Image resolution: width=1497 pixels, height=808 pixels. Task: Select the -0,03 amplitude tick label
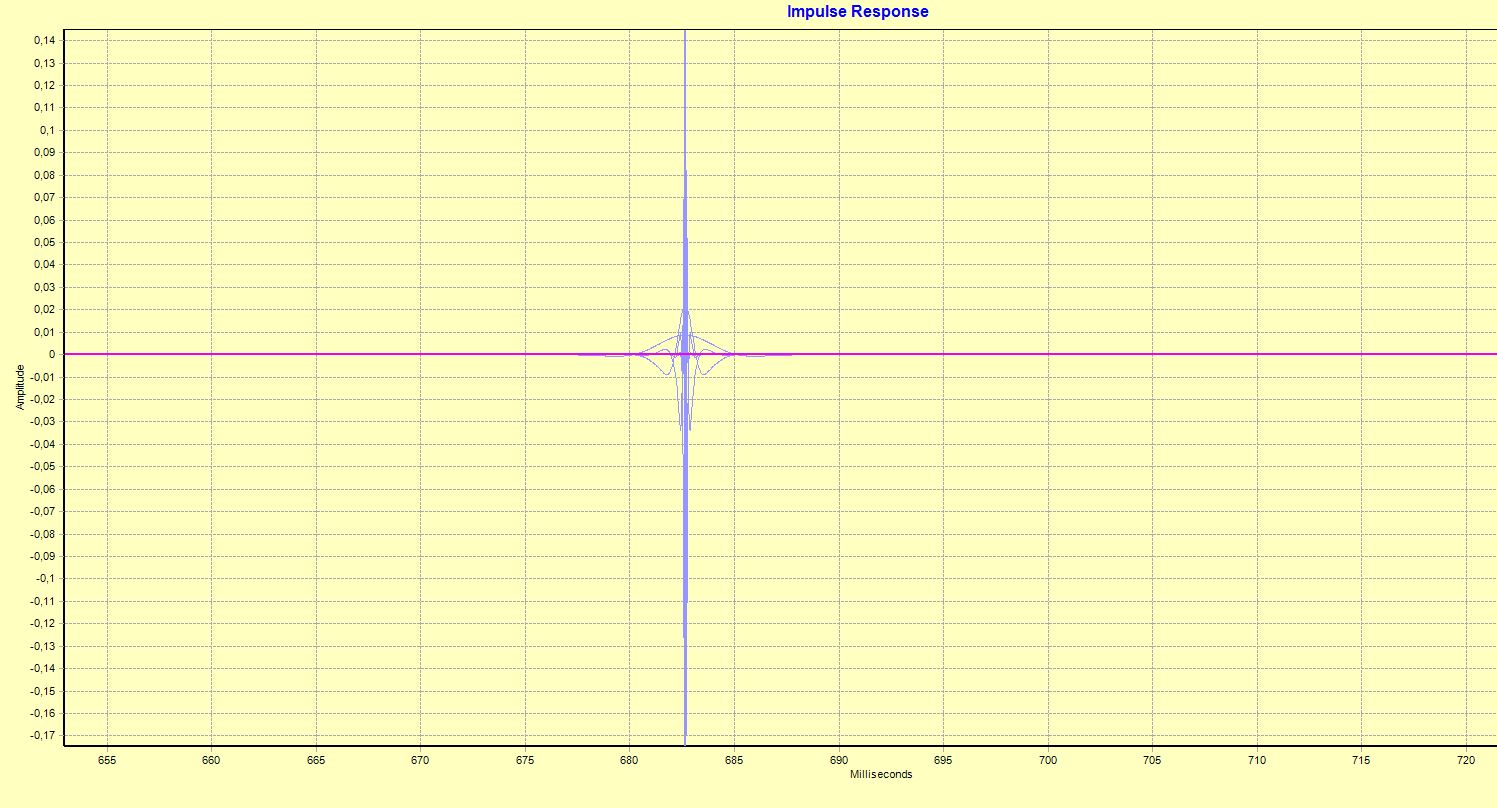point(42,421)
